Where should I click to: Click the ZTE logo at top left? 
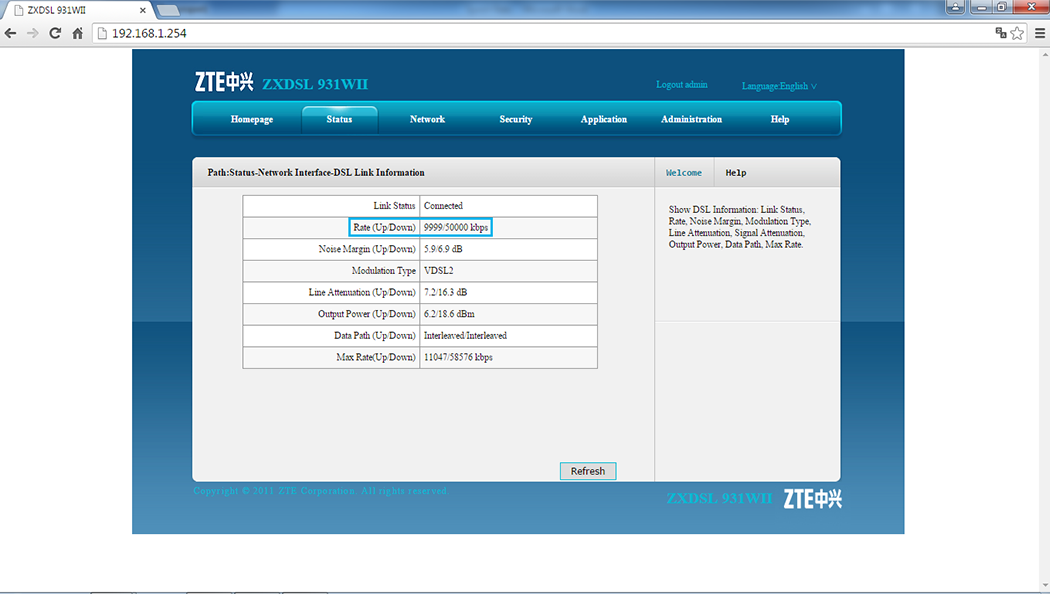coord(224,82)
